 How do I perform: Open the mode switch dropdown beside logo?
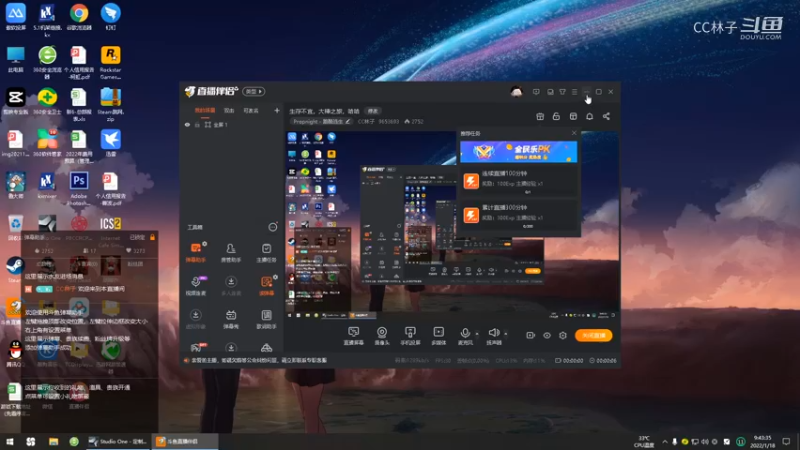point(254,91)
